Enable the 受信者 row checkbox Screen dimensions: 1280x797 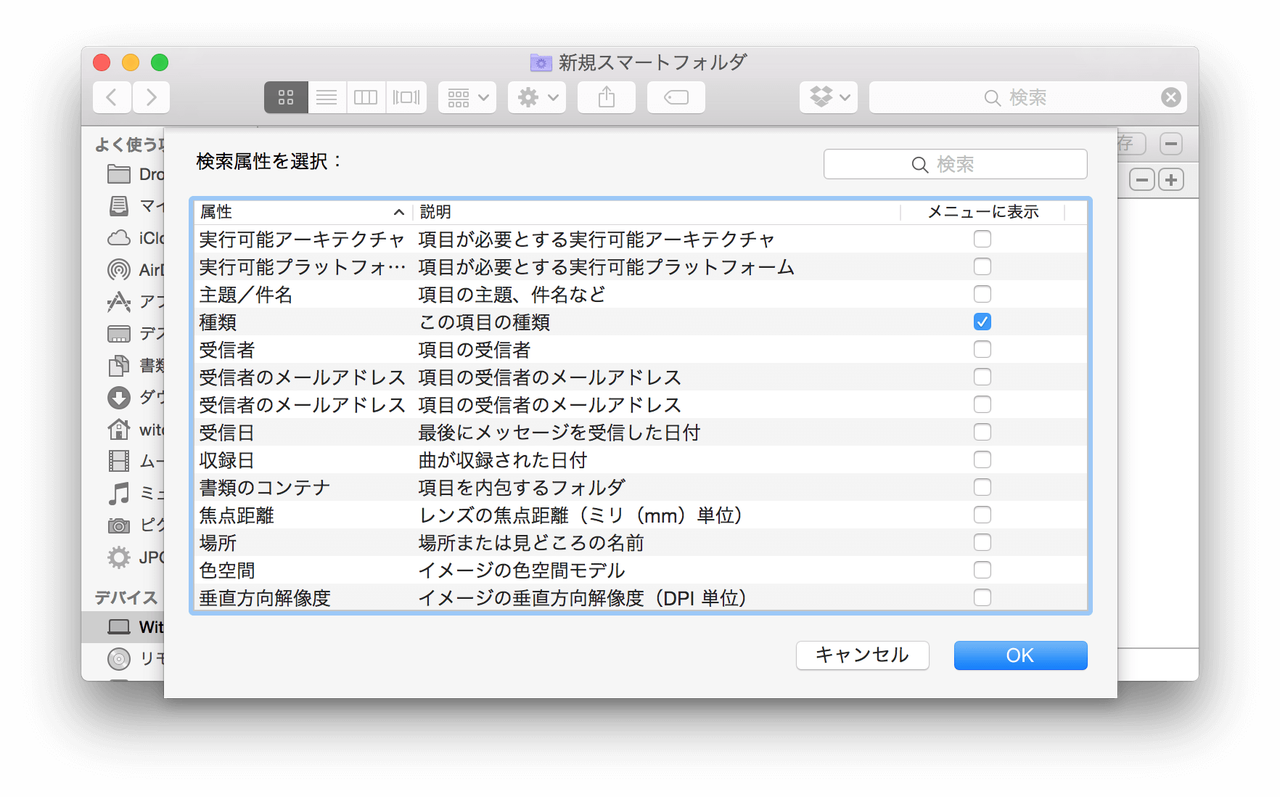pos(982,349)
